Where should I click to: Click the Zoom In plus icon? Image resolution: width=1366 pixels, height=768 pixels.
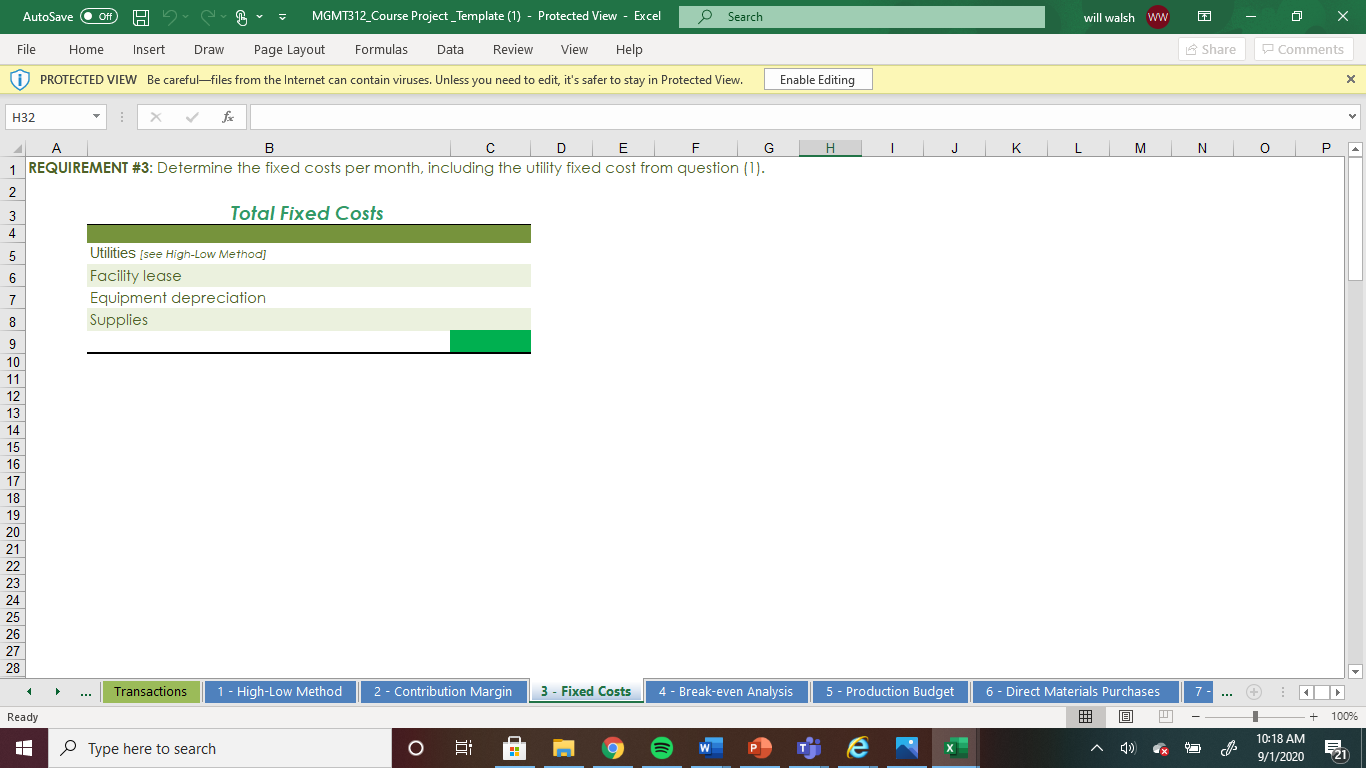click(x=1314, y=716)
